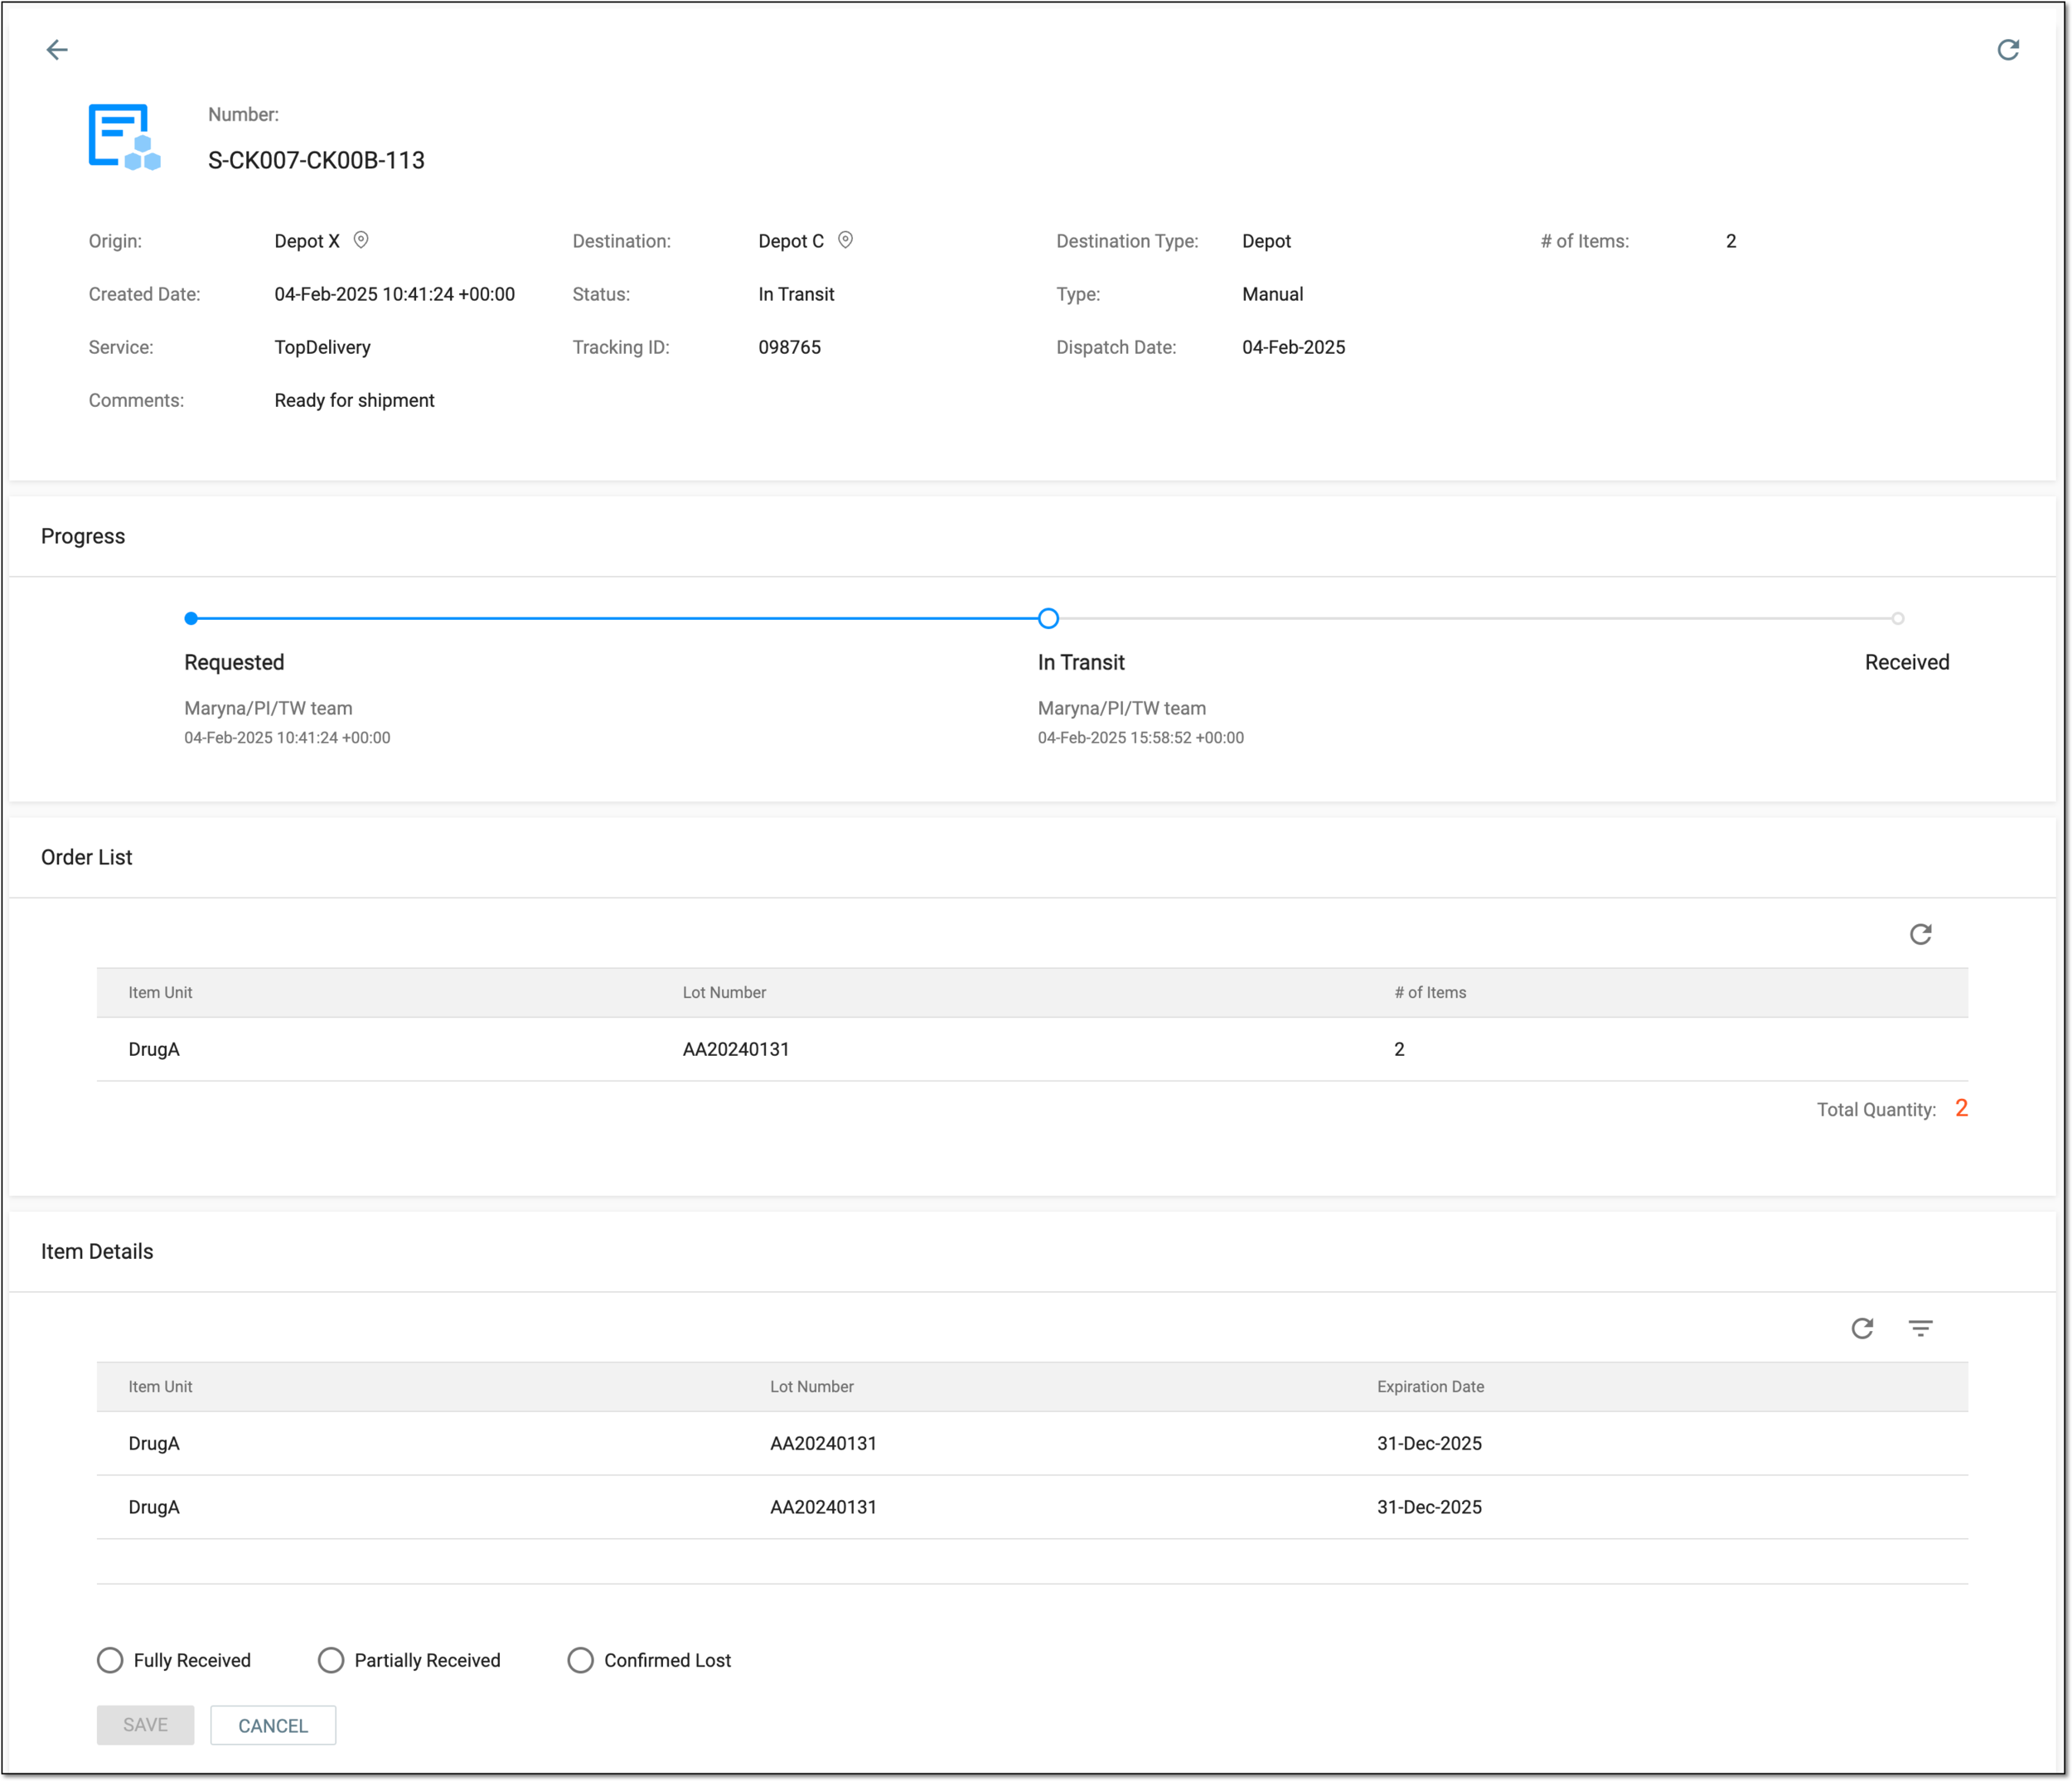Click the Origin value Depot X
This screenshot has width=2072, height=1781.
click(x=307, y=241)
